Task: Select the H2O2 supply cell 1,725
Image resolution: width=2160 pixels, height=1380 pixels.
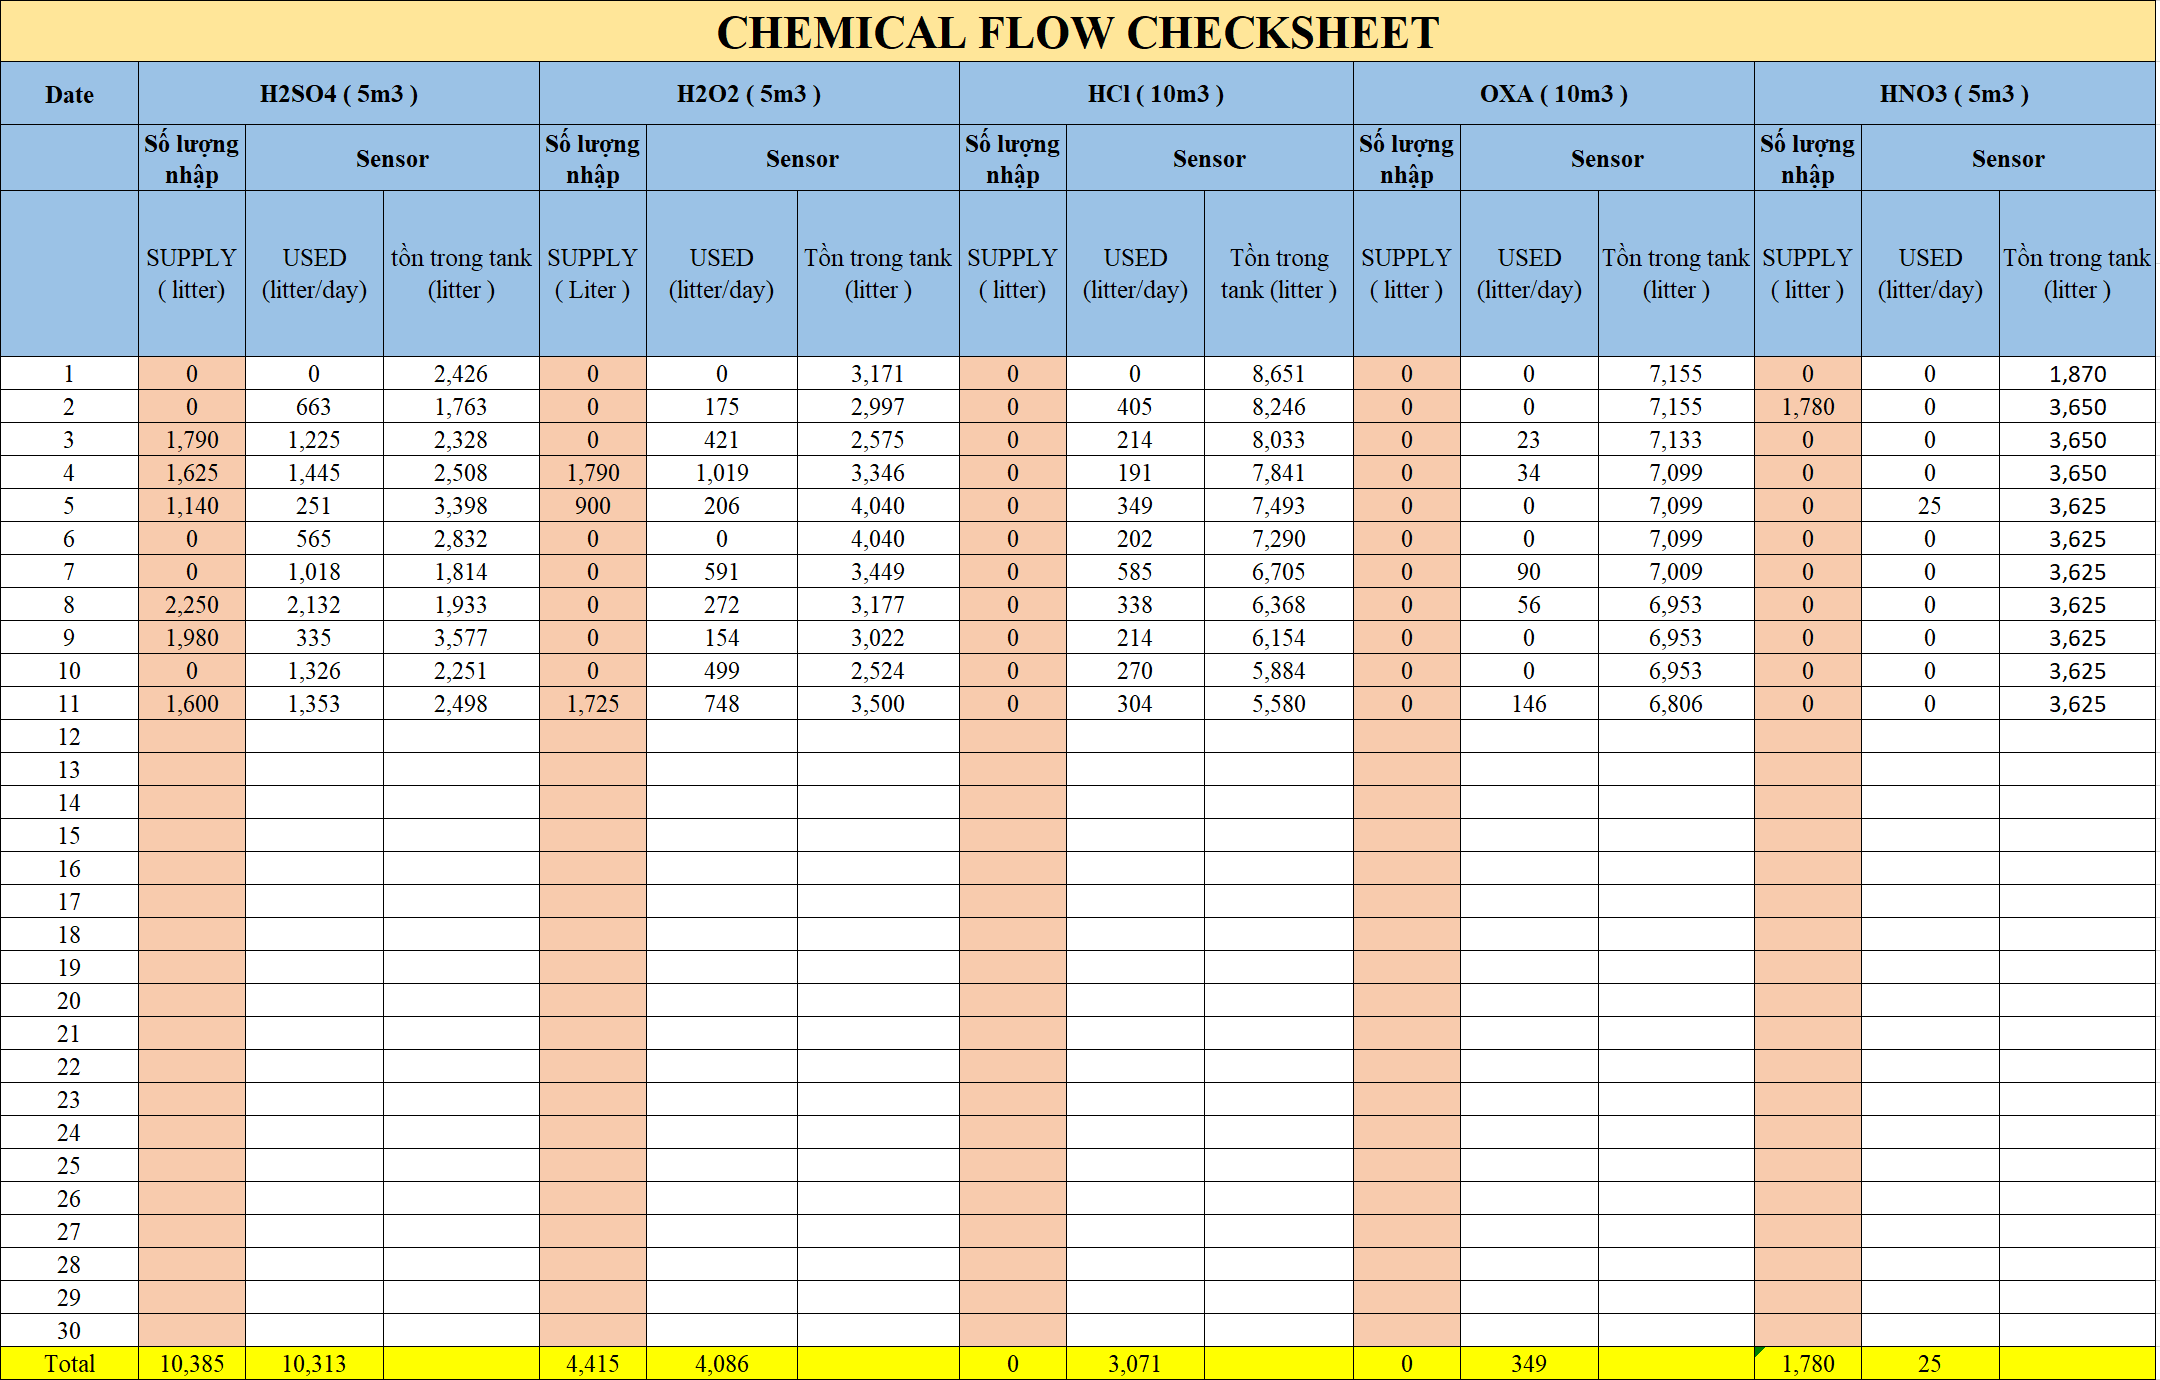Action: (x=593, y=704)
